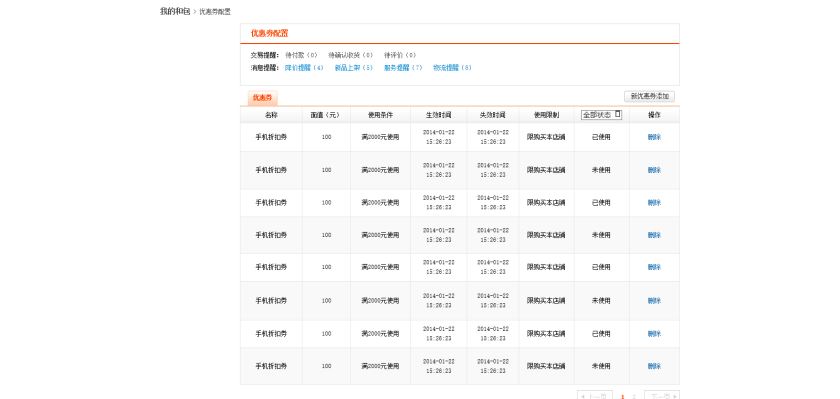Open 新品上架 (5) message link
The height and width of the screenshot is (399, 840).
click(x=354, y=68)
